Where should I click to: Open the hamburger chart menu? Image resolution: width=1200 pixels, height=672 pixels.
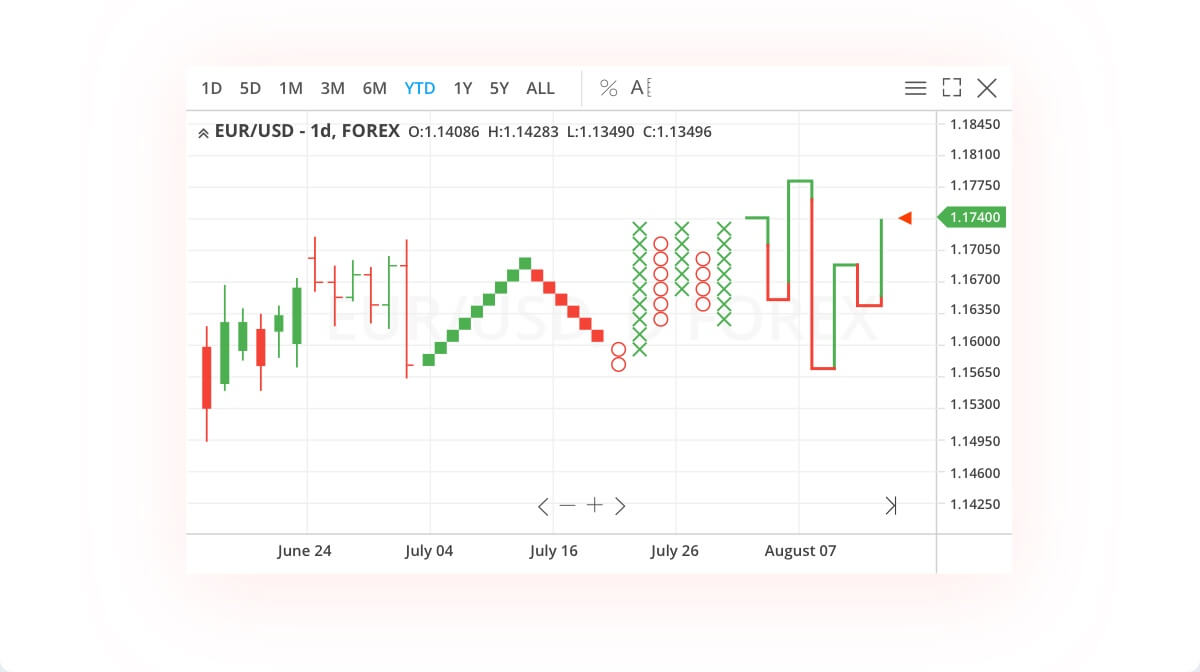tap(915, 88)
